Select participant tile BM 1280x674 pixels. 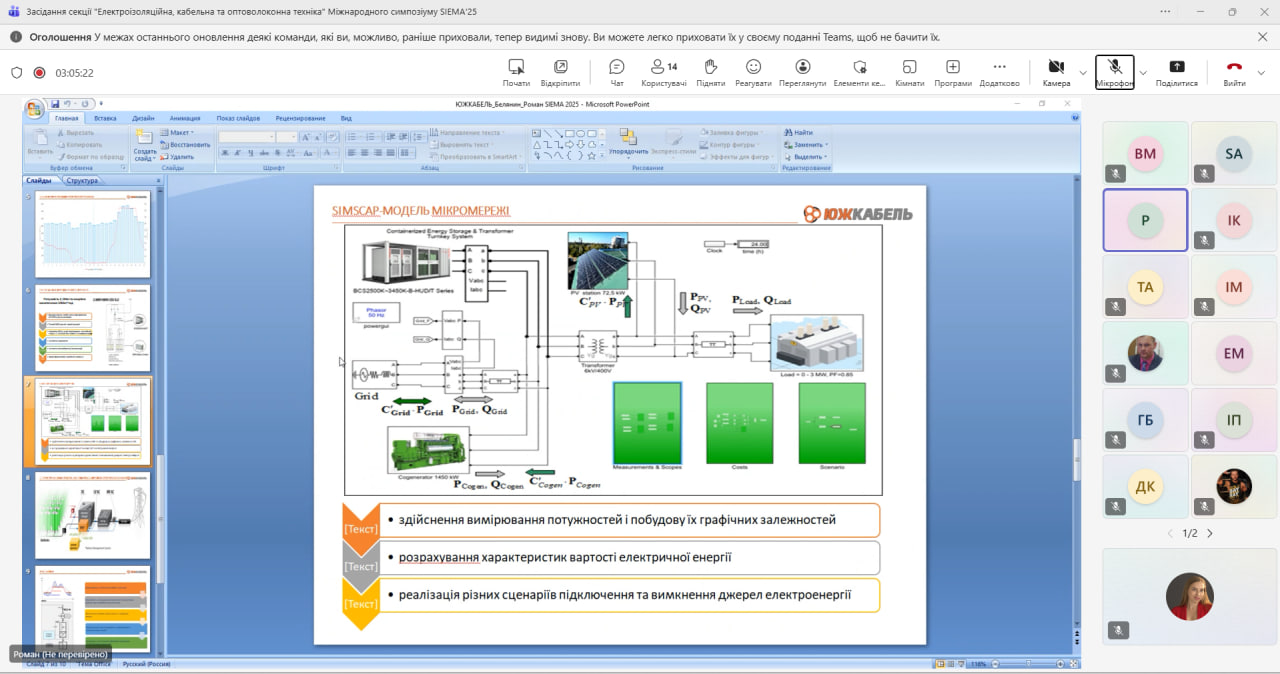point(1145,153)
